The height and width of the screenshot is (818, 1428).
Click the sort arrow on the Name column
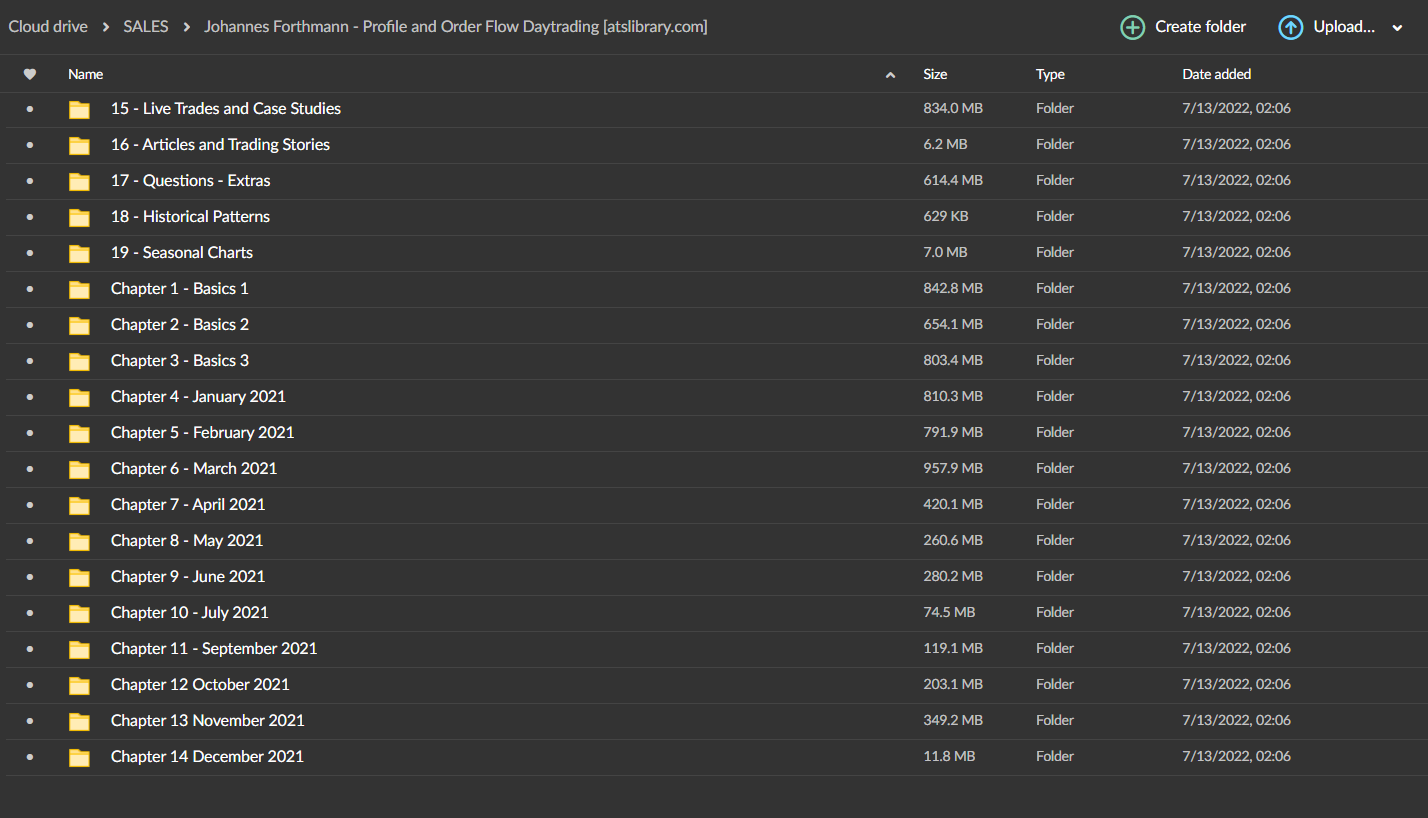click(x=889, y=74)
